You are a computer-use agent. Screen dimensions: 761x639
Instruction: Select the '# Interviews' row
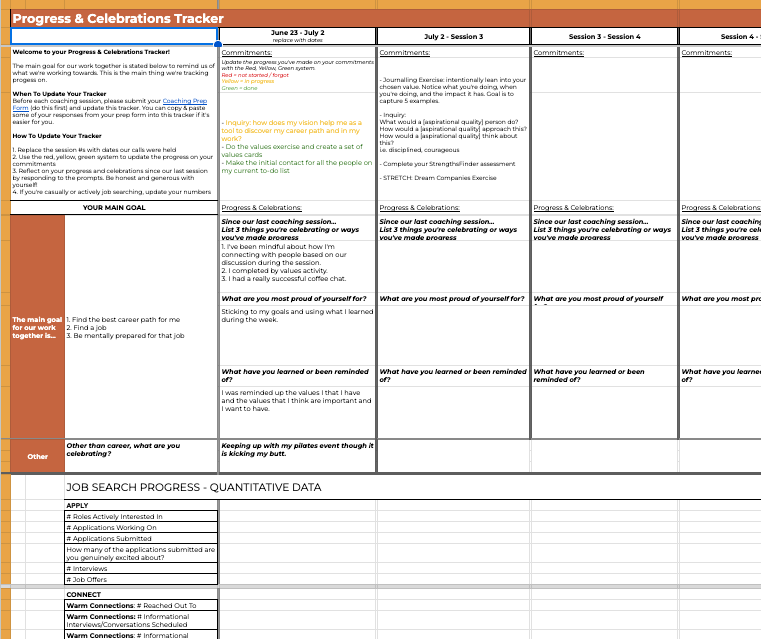pyautogui.click(x=141, y=568)
